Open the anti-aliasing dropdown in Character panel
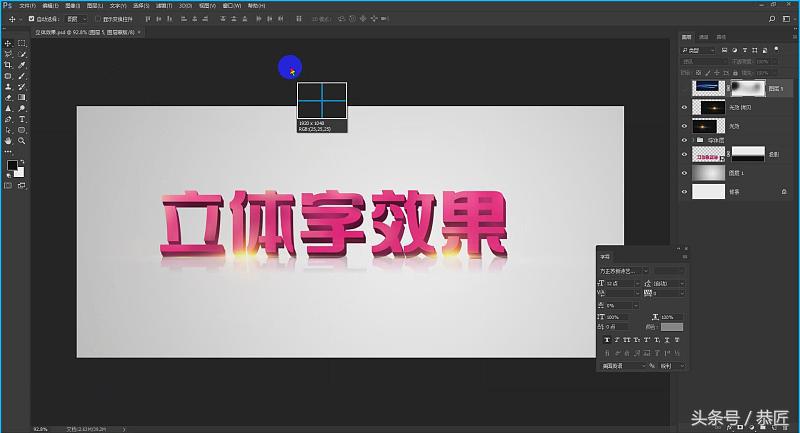This screenshot has height=433, width=800. (x=672, y=366)
